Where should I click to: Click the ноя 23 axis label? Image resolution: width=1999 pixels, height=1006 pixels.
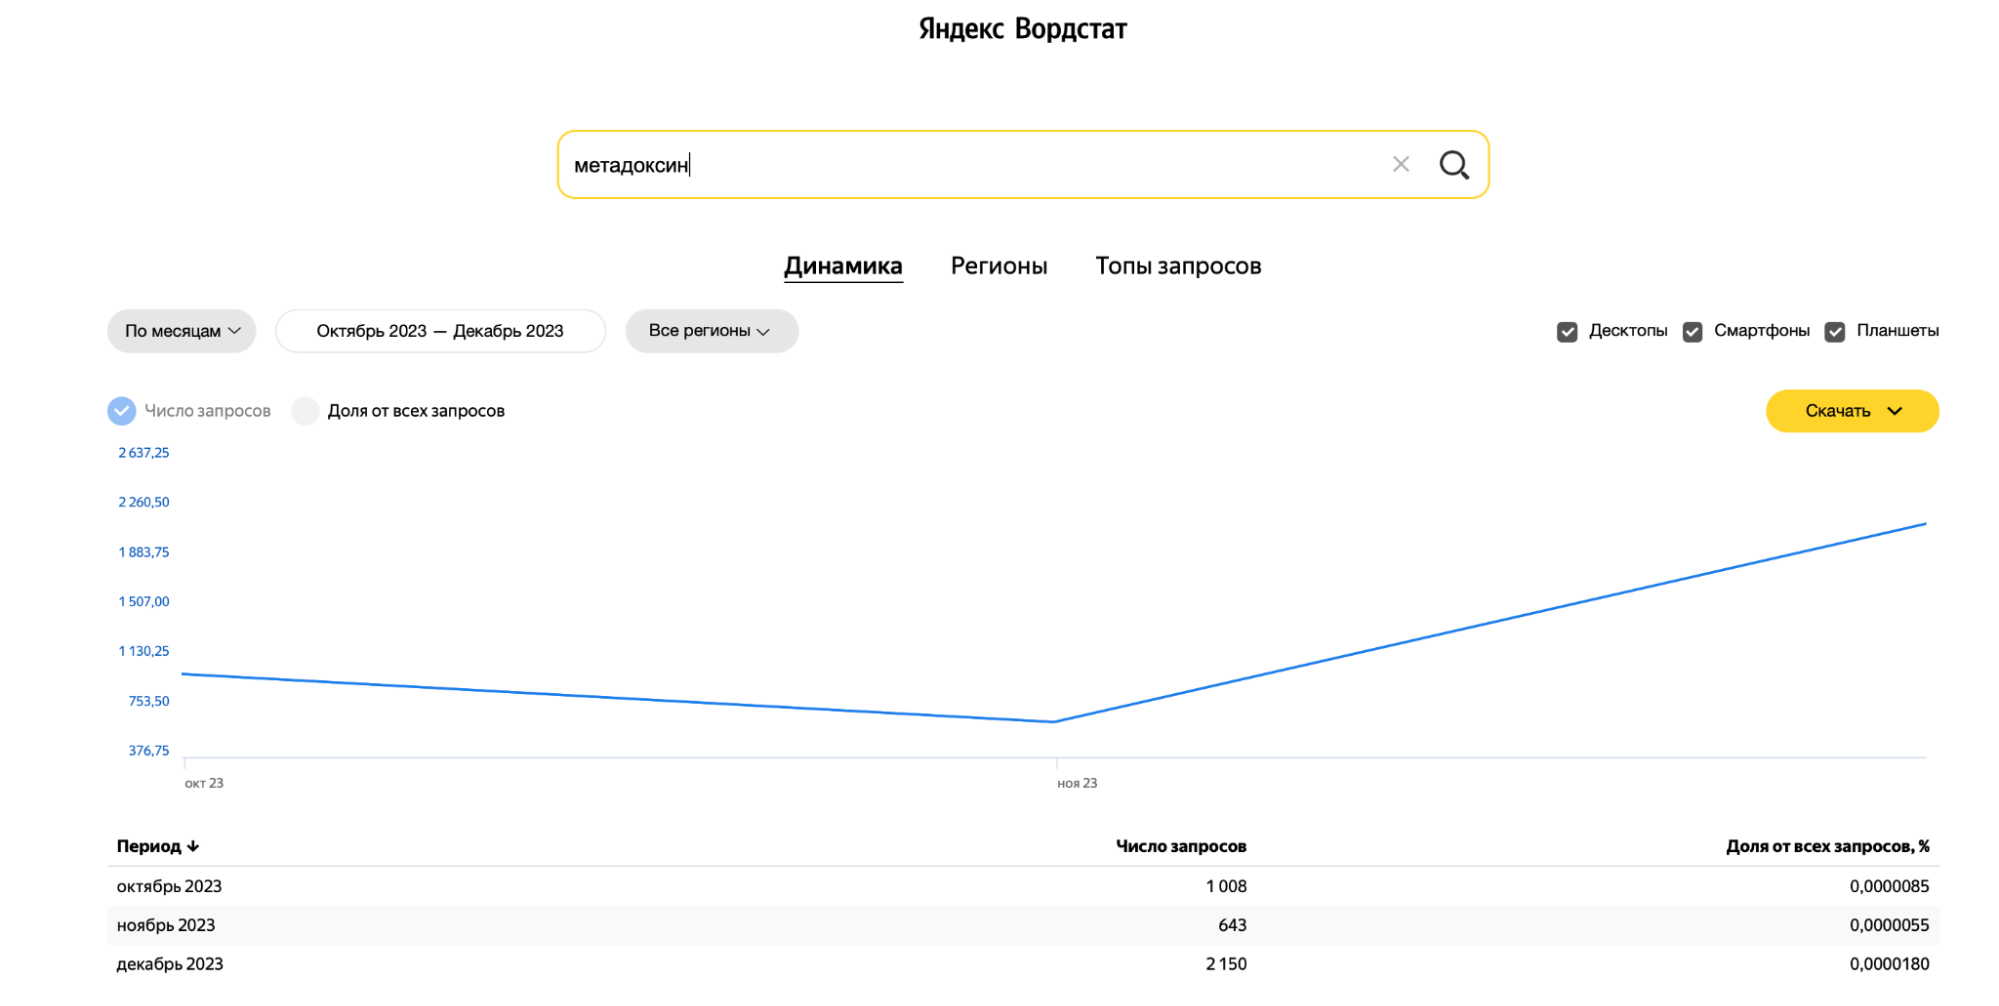(1077, 783)
